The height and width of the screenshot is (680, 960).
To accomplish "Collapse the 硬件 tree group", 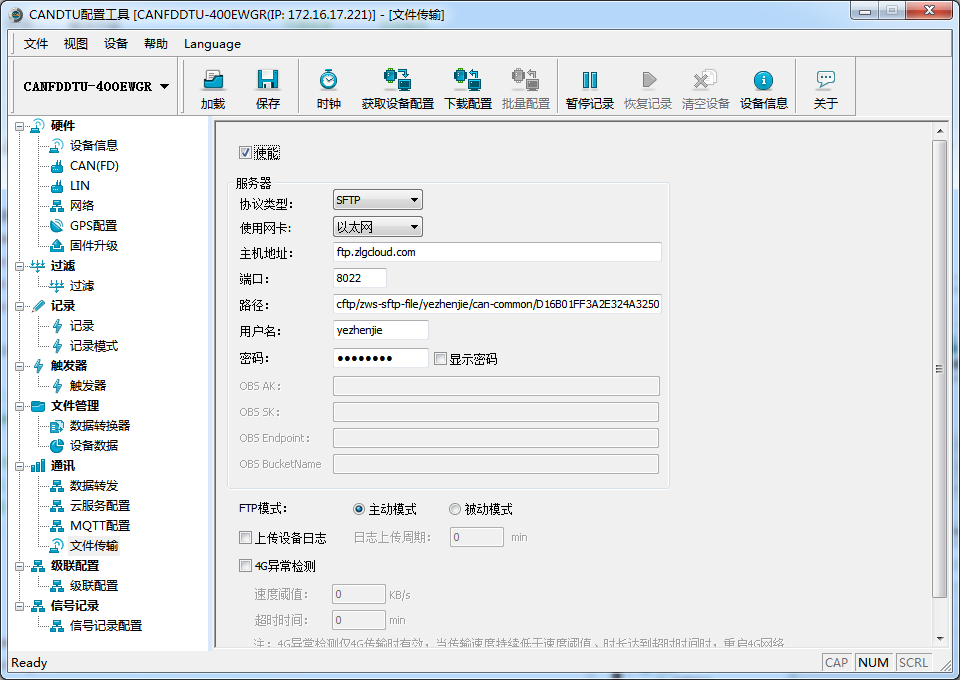I will [20, 126].
